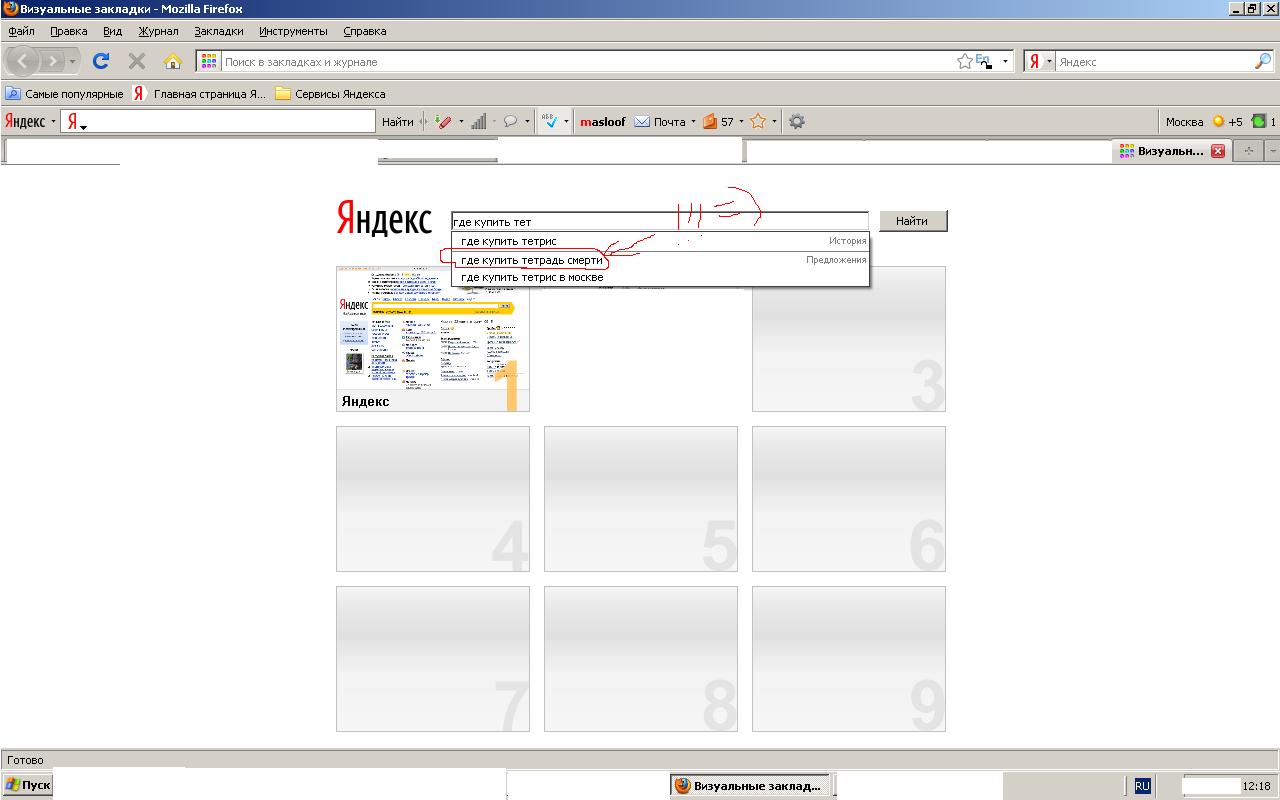Screen dimensions: 1280x800
Task: Click the magnifier icon in Yandex search box
Action: tap(1263, 61)
